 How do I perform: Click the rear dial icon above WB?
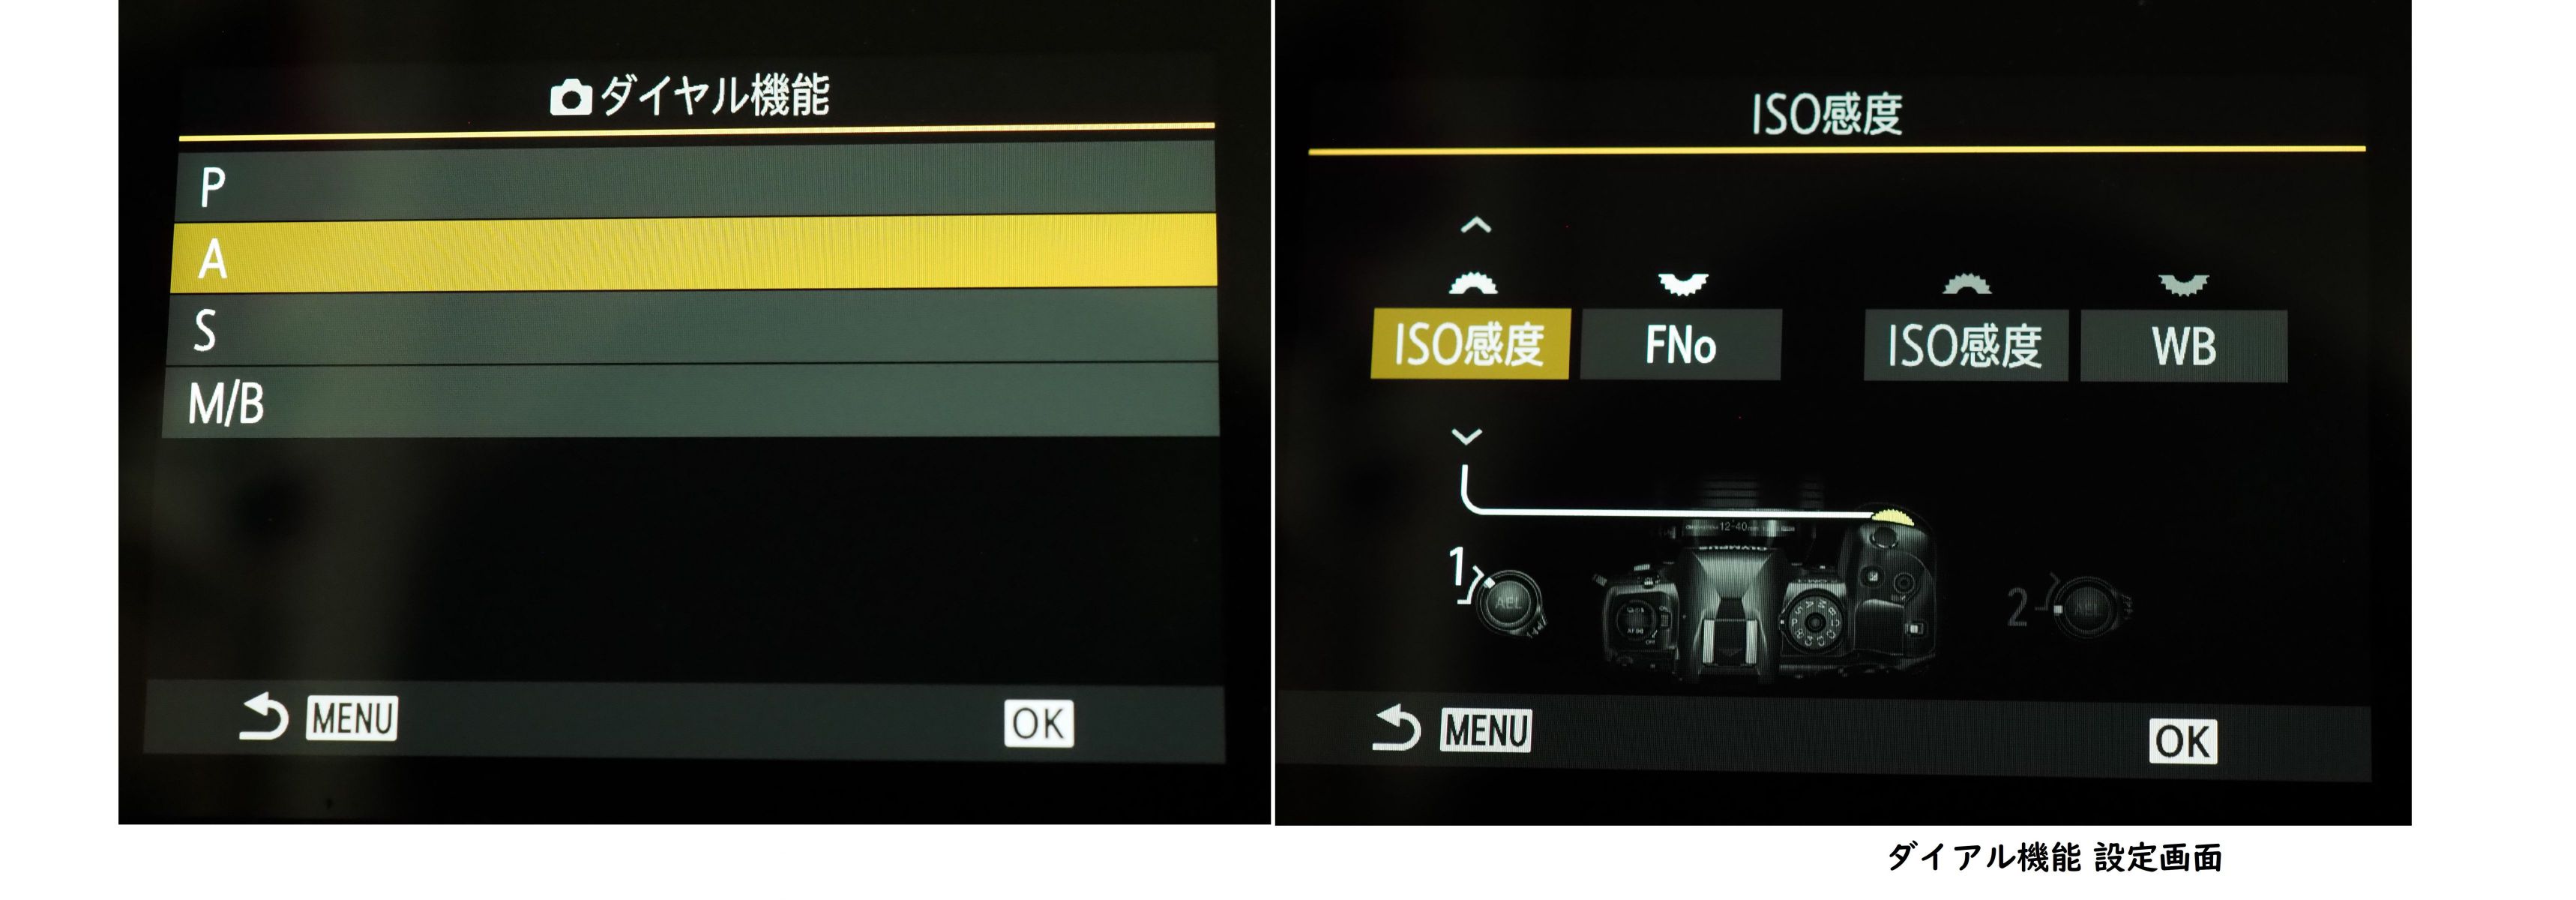[x=2184, y=285]
